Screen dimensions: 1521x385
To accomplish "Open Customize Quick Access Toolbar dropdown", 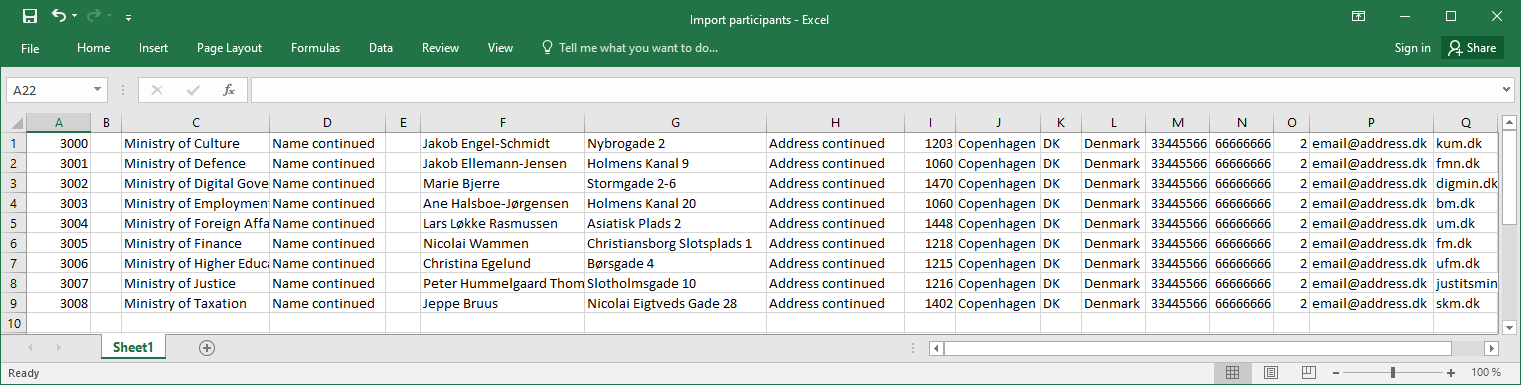I will 129,18.
